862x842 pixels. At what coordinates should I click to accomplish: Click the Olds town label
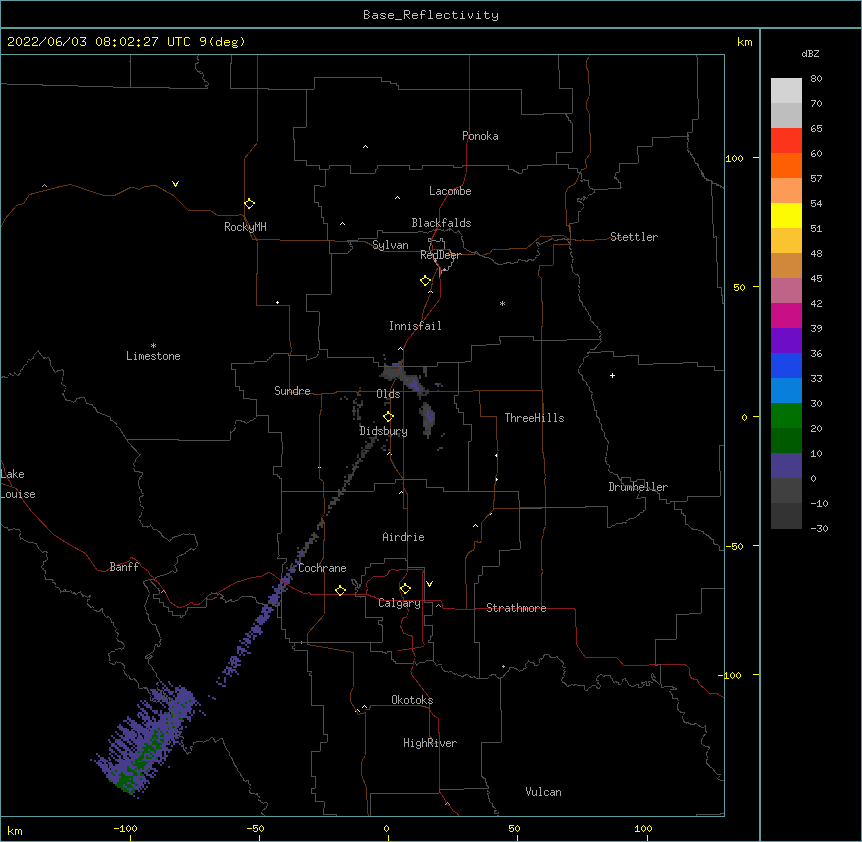pos(388,394)
